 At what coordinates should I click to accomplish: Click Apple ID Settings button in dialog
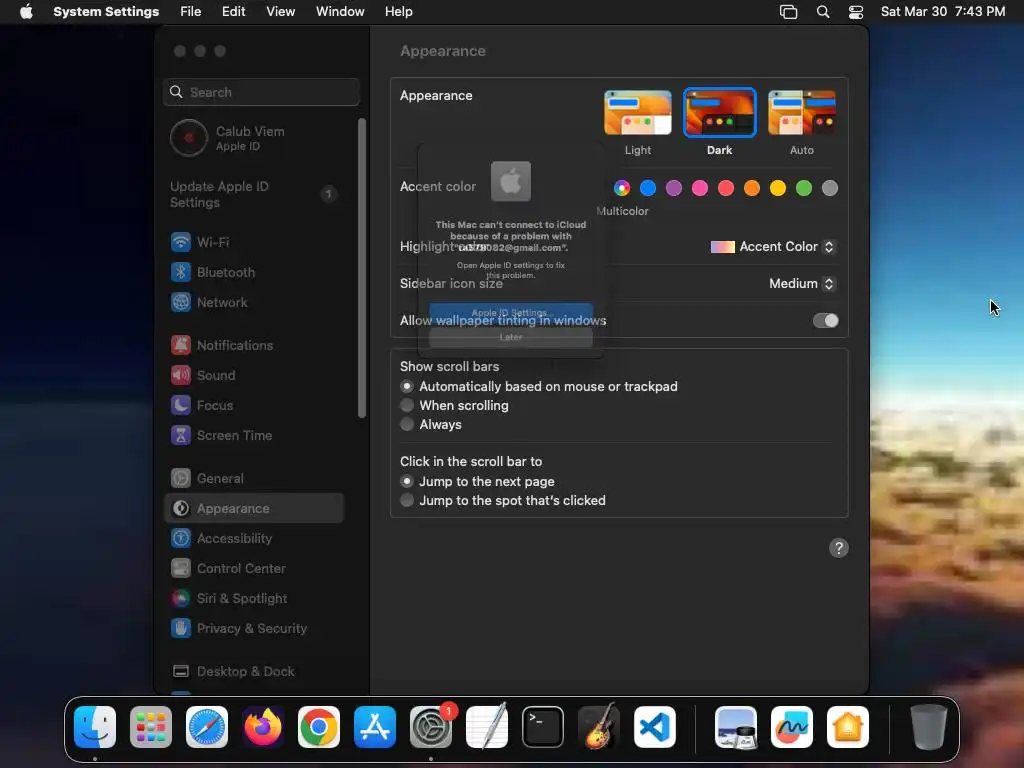pyautogui.click(x=511, y=312)
